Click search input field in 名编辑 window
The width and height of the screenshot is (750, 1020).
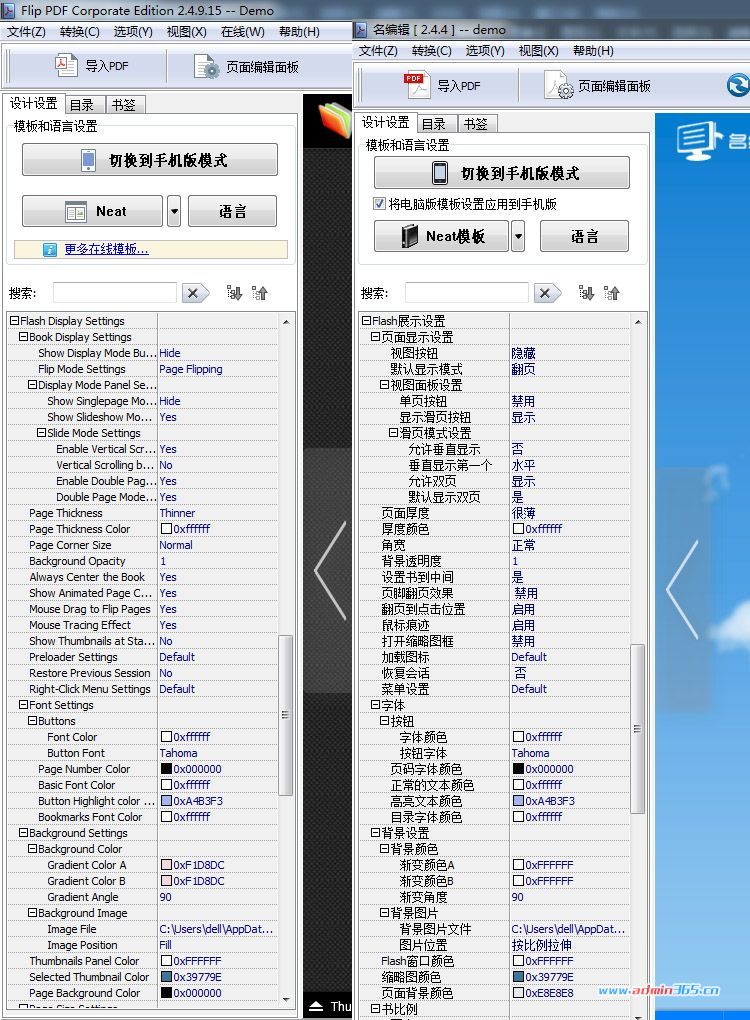[x=466, y=293]
